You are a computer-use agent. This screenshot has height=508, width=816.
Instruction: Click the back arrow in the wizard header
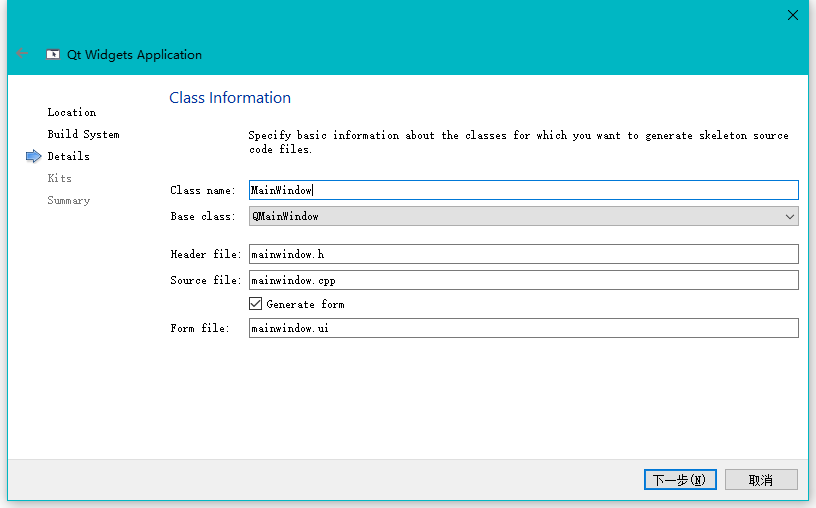pyautogui.click(x=22, y=54)
